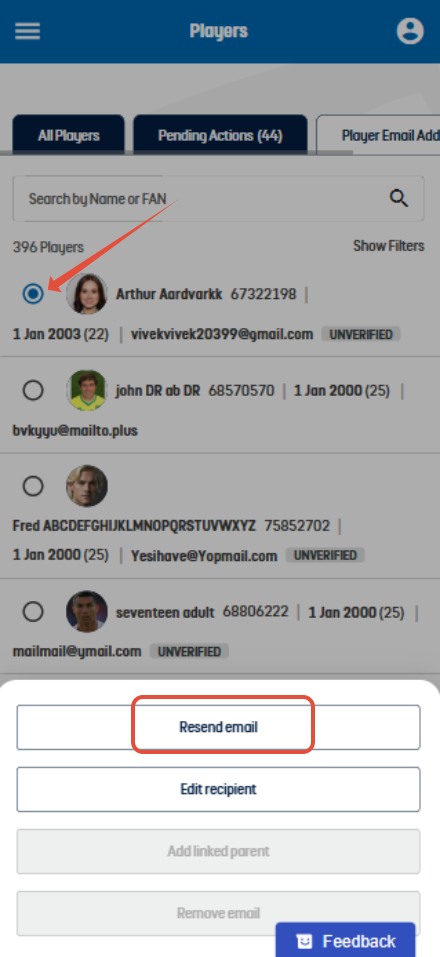The height and width of the screenshot is (957, 440).
Task: Click the vivekvivek20399@gmail.com email address
Action: point(222,334)
